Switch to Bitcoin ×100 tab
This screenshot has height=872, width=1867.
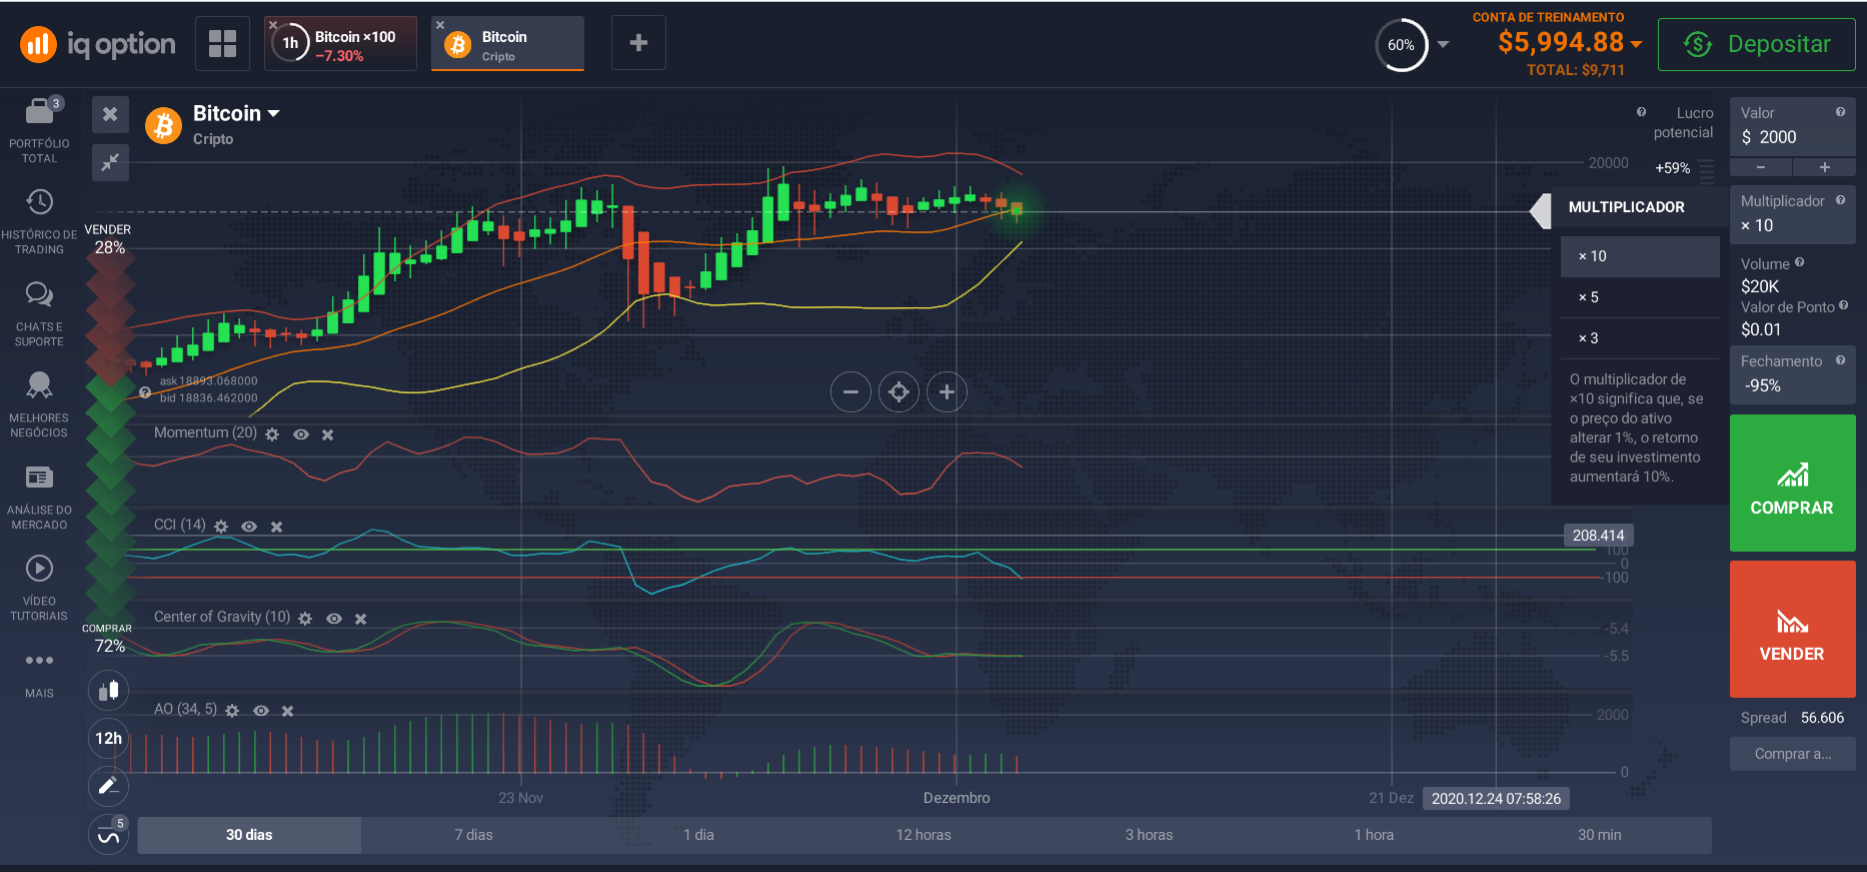(341, 44)
